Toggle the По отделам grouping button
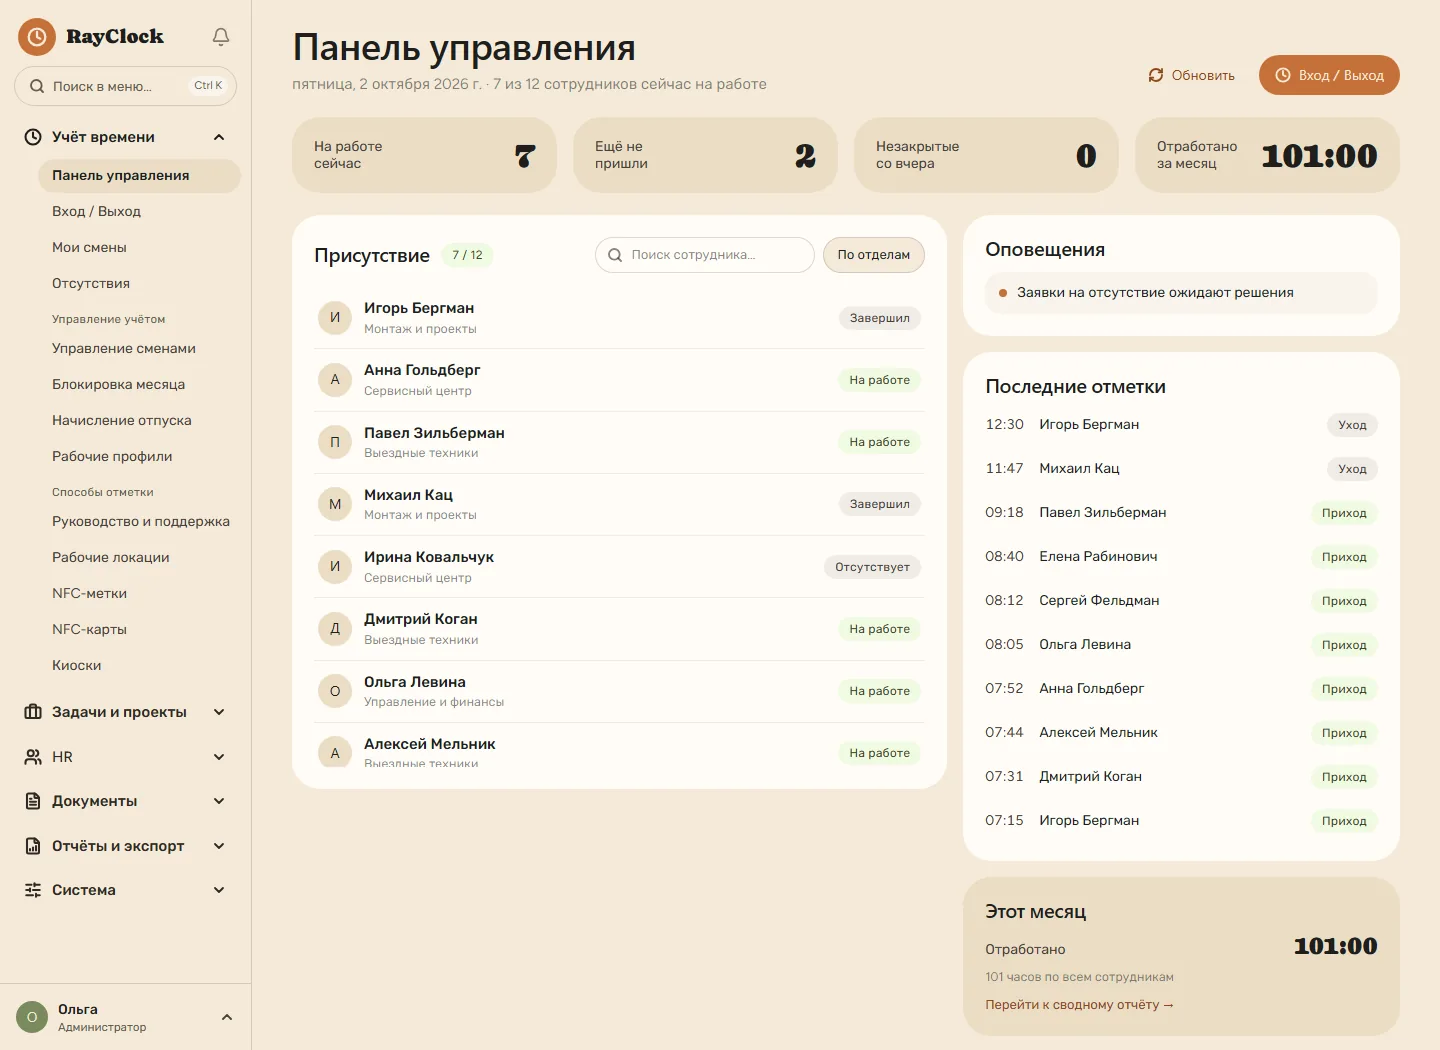Image resolution: width=1440 pixels, height=1050 pixels. 874,255
